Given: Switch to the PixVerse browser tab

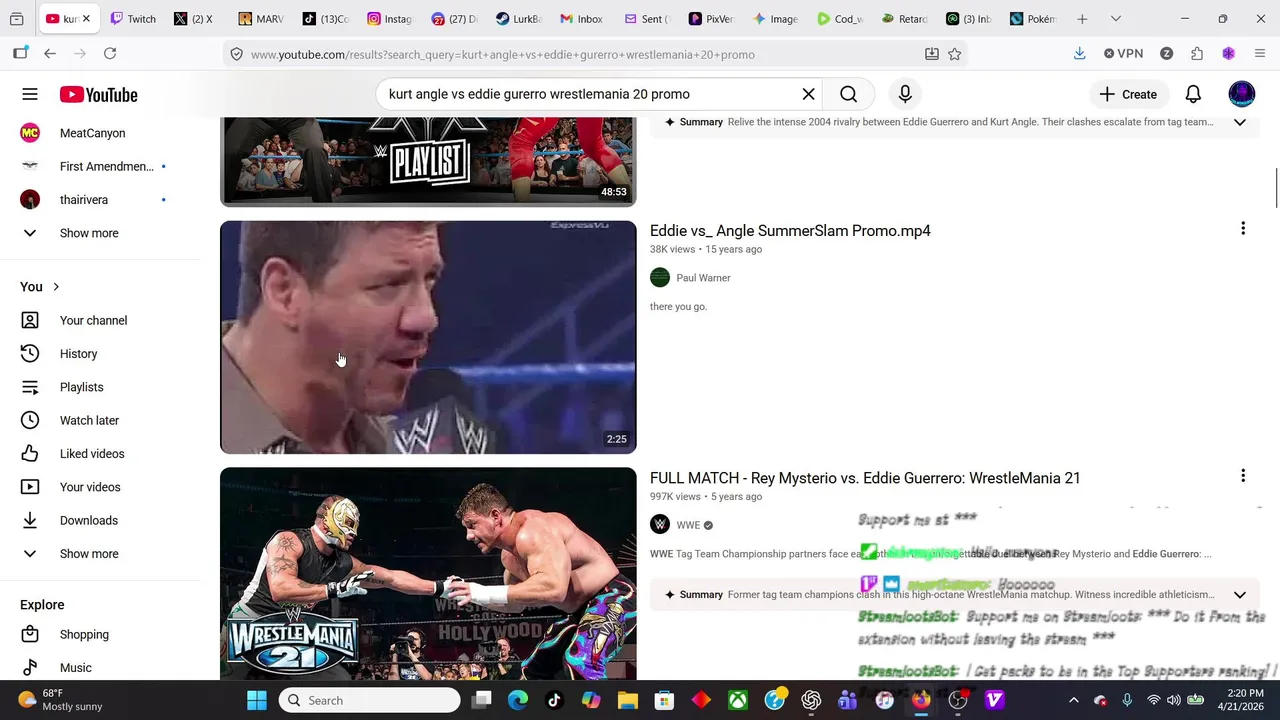Looking at the screenshot, I should (x=709, y=19).
